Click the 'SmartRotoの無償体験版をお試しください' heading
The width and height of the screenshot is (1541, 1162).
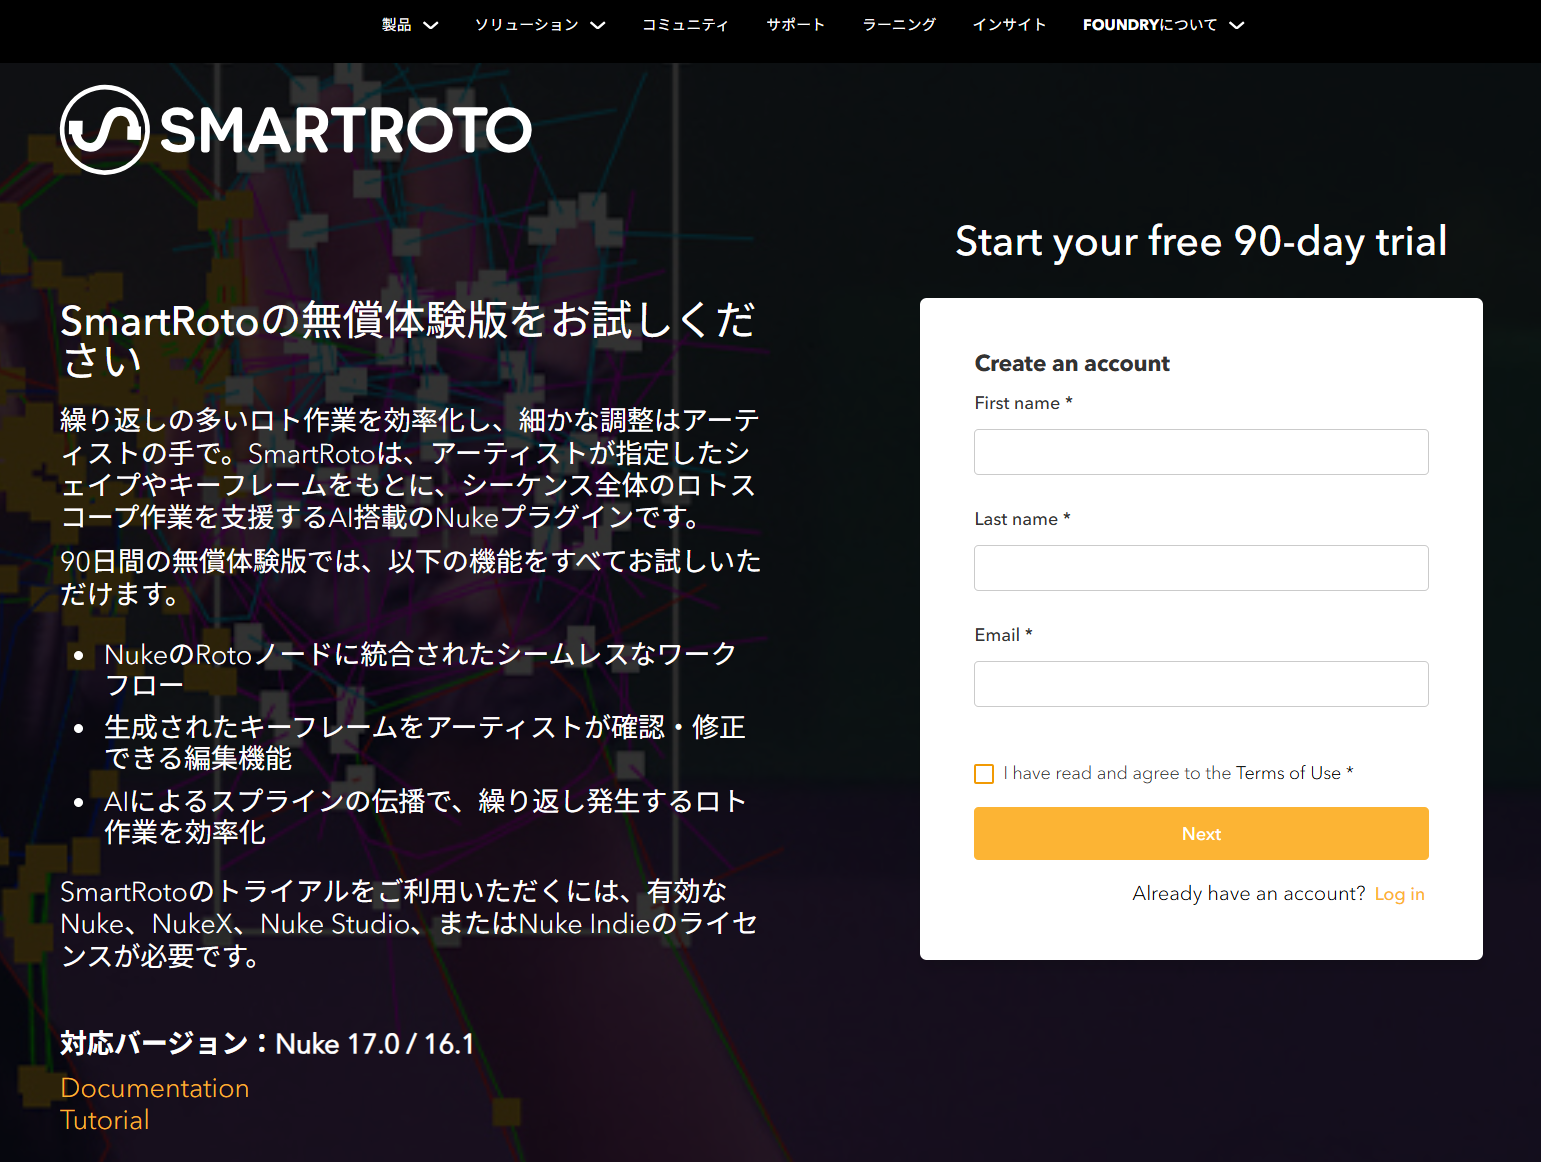point(408,340)
